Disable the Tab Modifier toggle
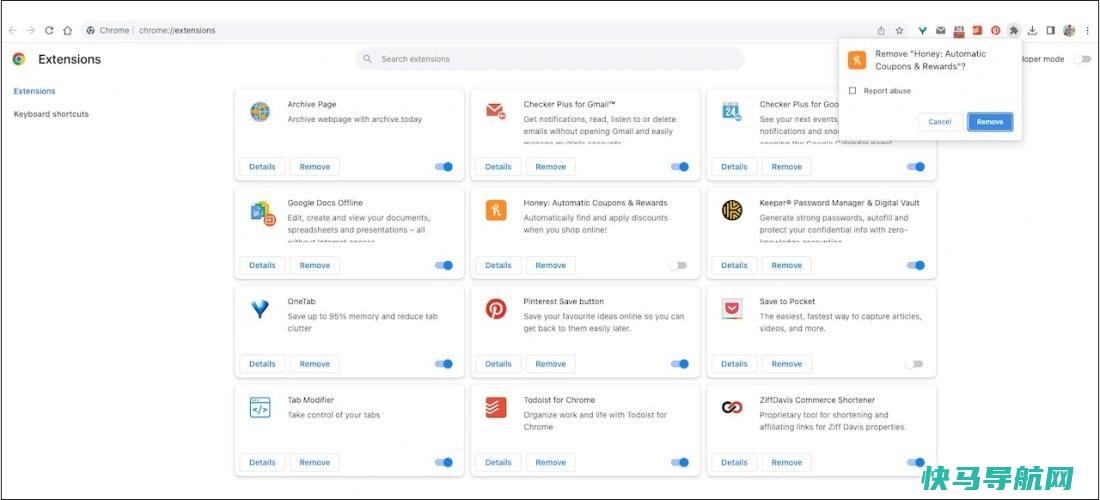The height and width of the screenshot is (500, 1100). (444, 462)
